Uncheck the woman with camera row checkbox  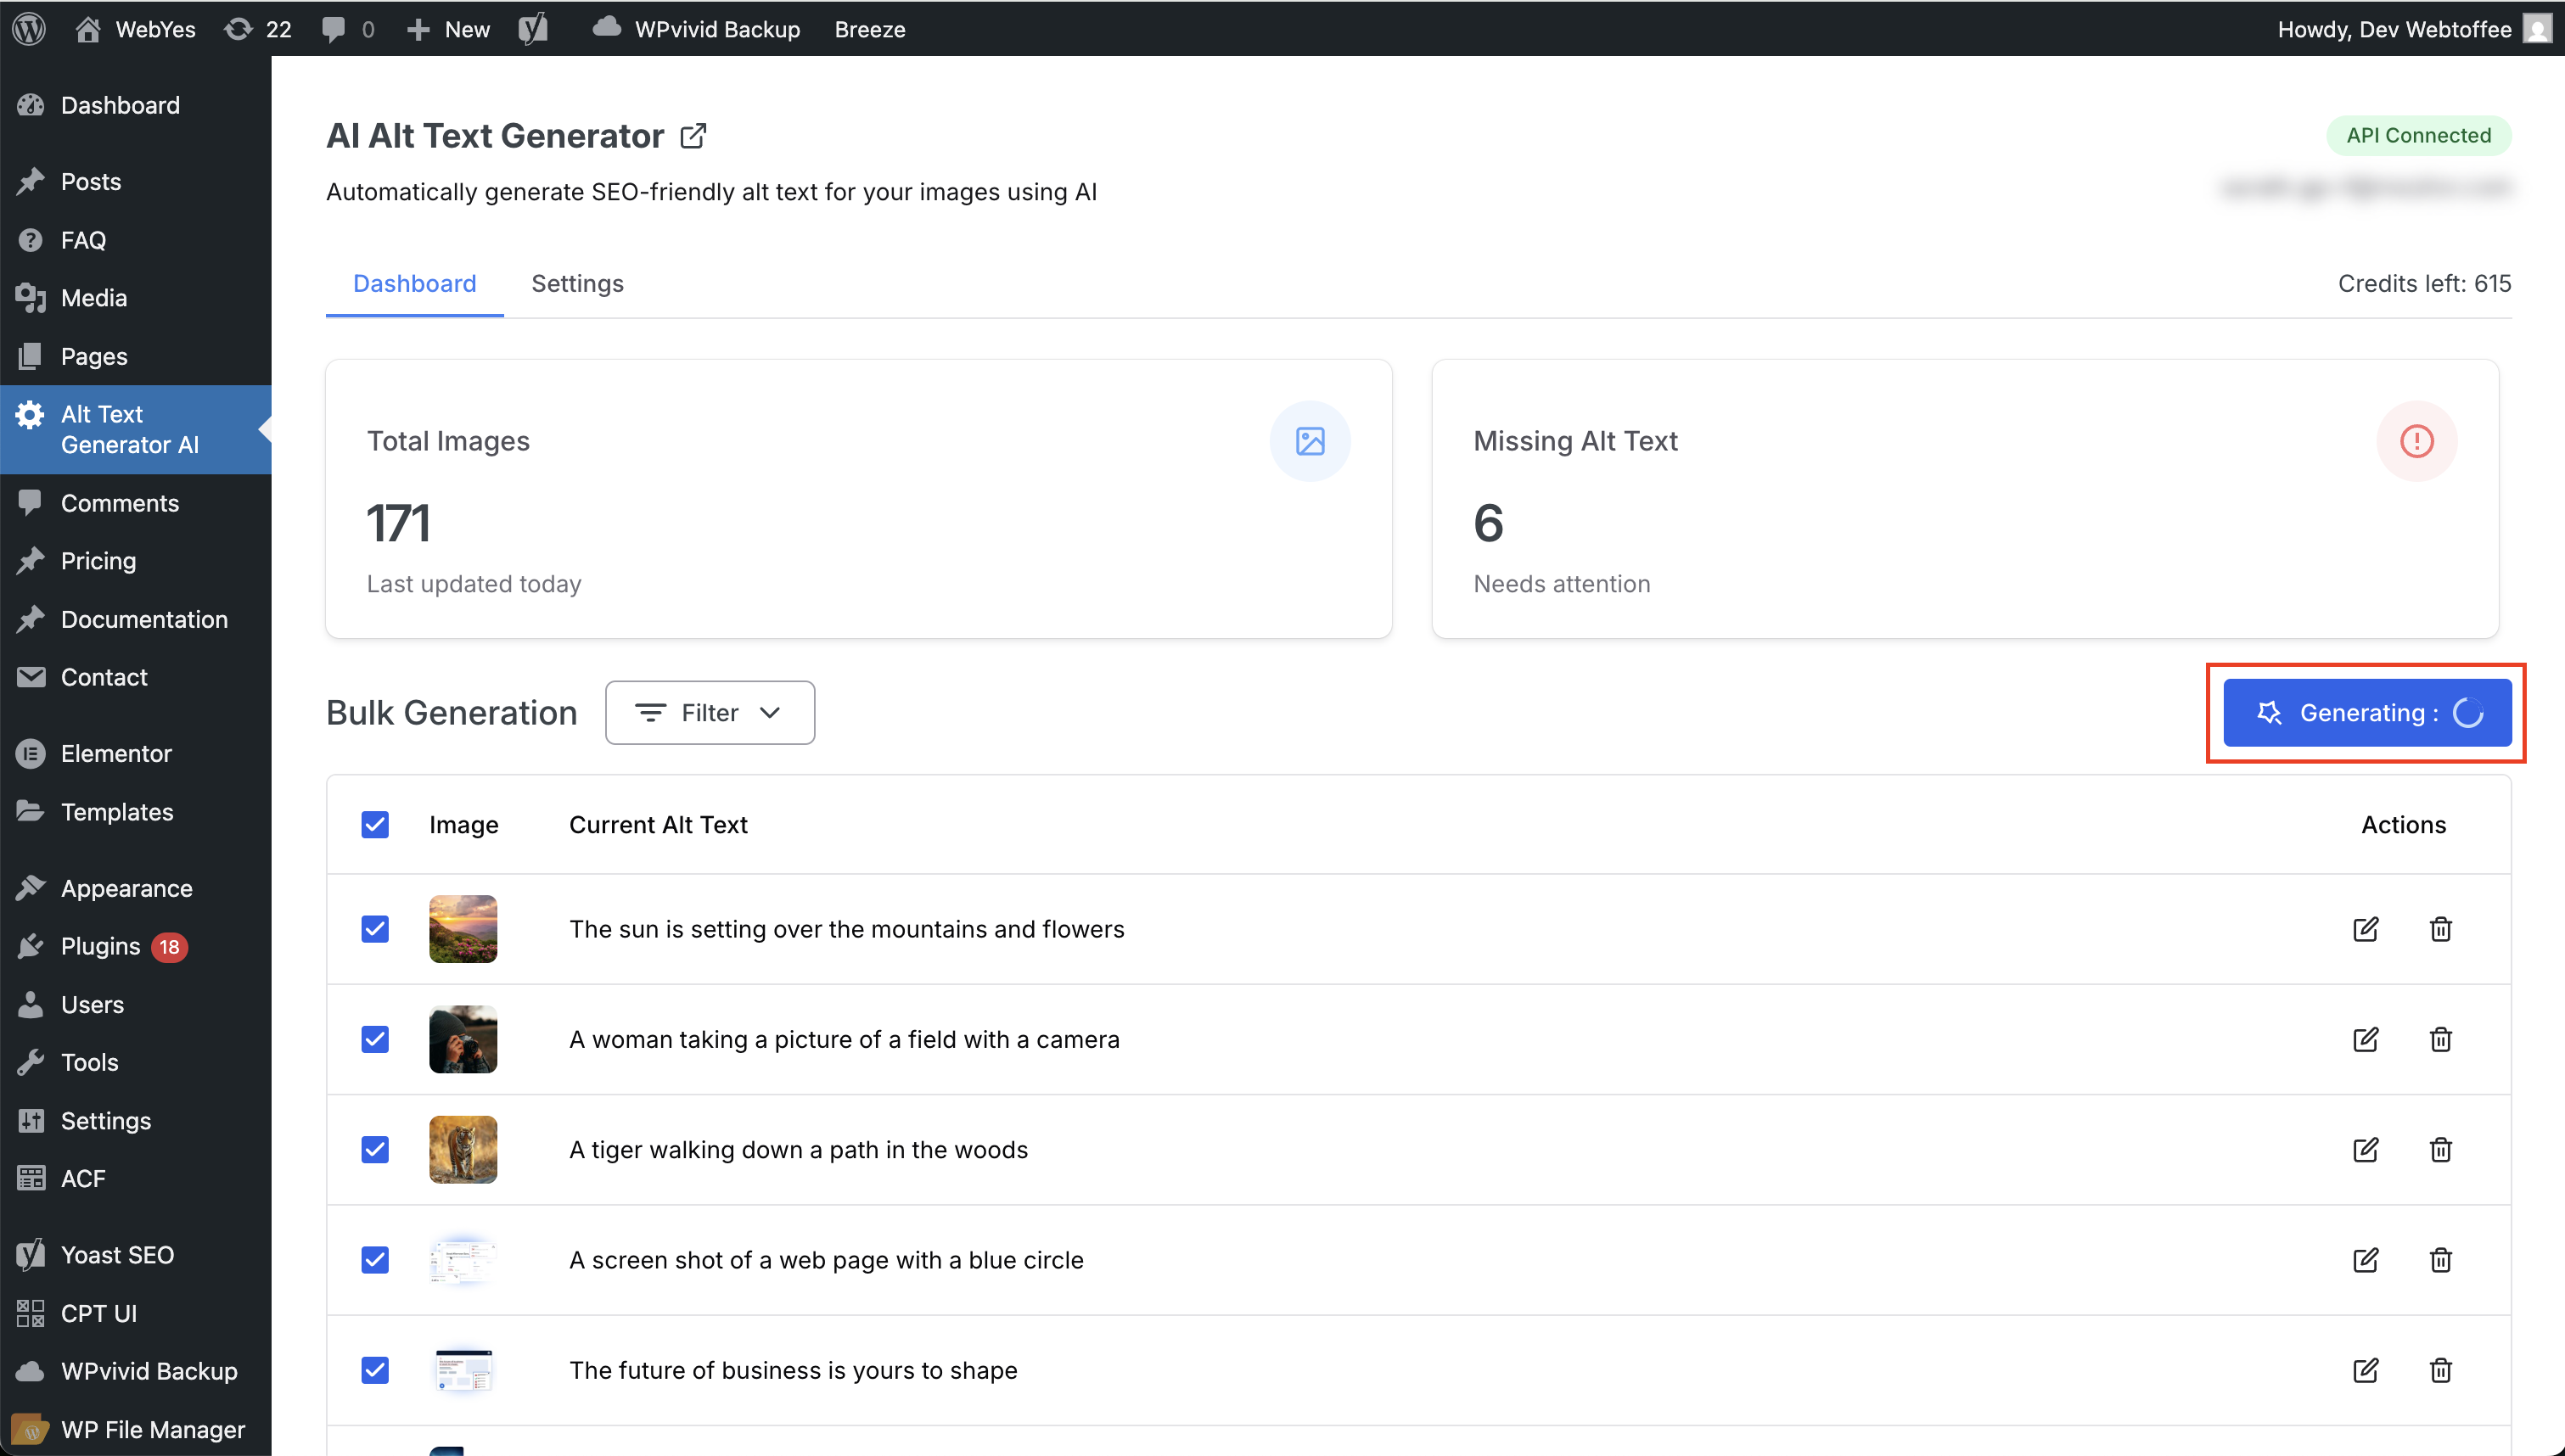(375, 1040)
